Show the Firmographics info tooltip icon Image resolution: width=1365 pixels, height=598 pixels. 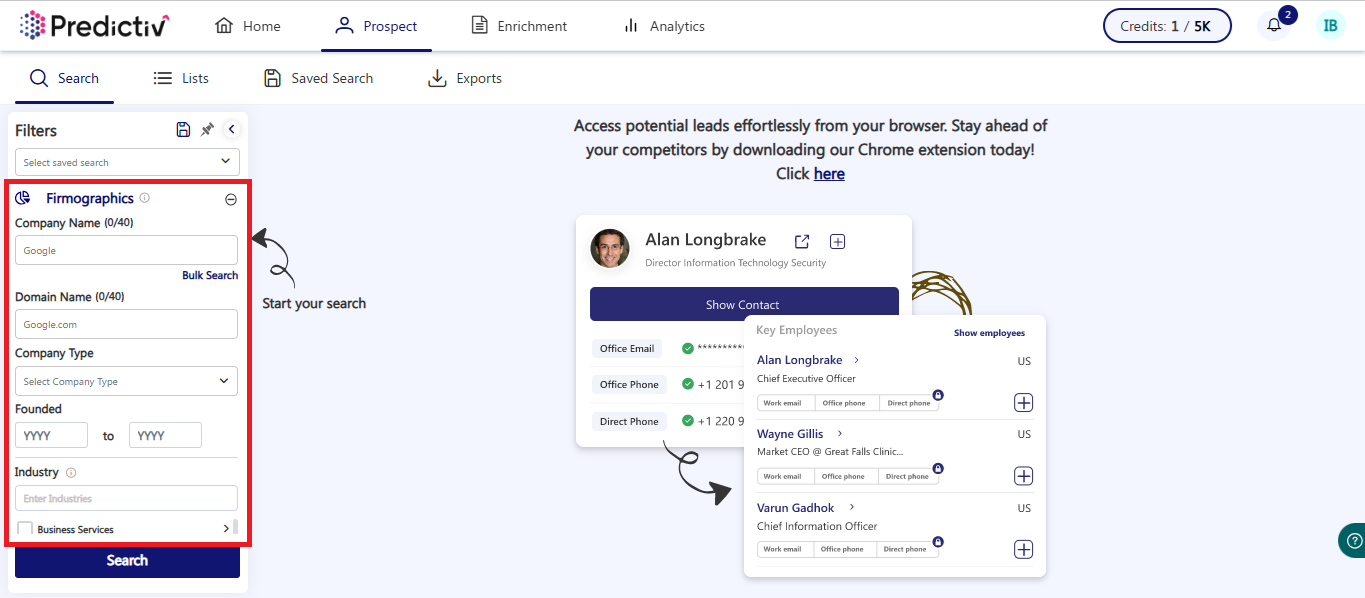(145, 198)
